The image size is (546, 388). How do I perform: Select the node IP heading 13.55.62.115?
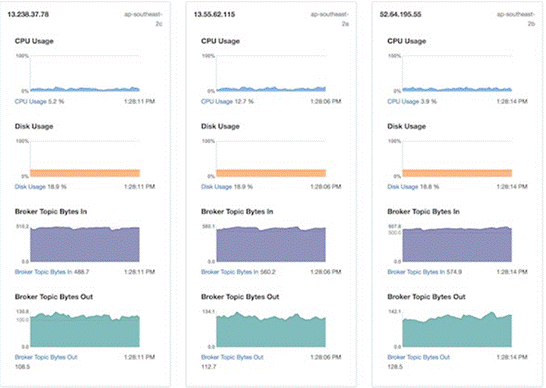(214, 14)
